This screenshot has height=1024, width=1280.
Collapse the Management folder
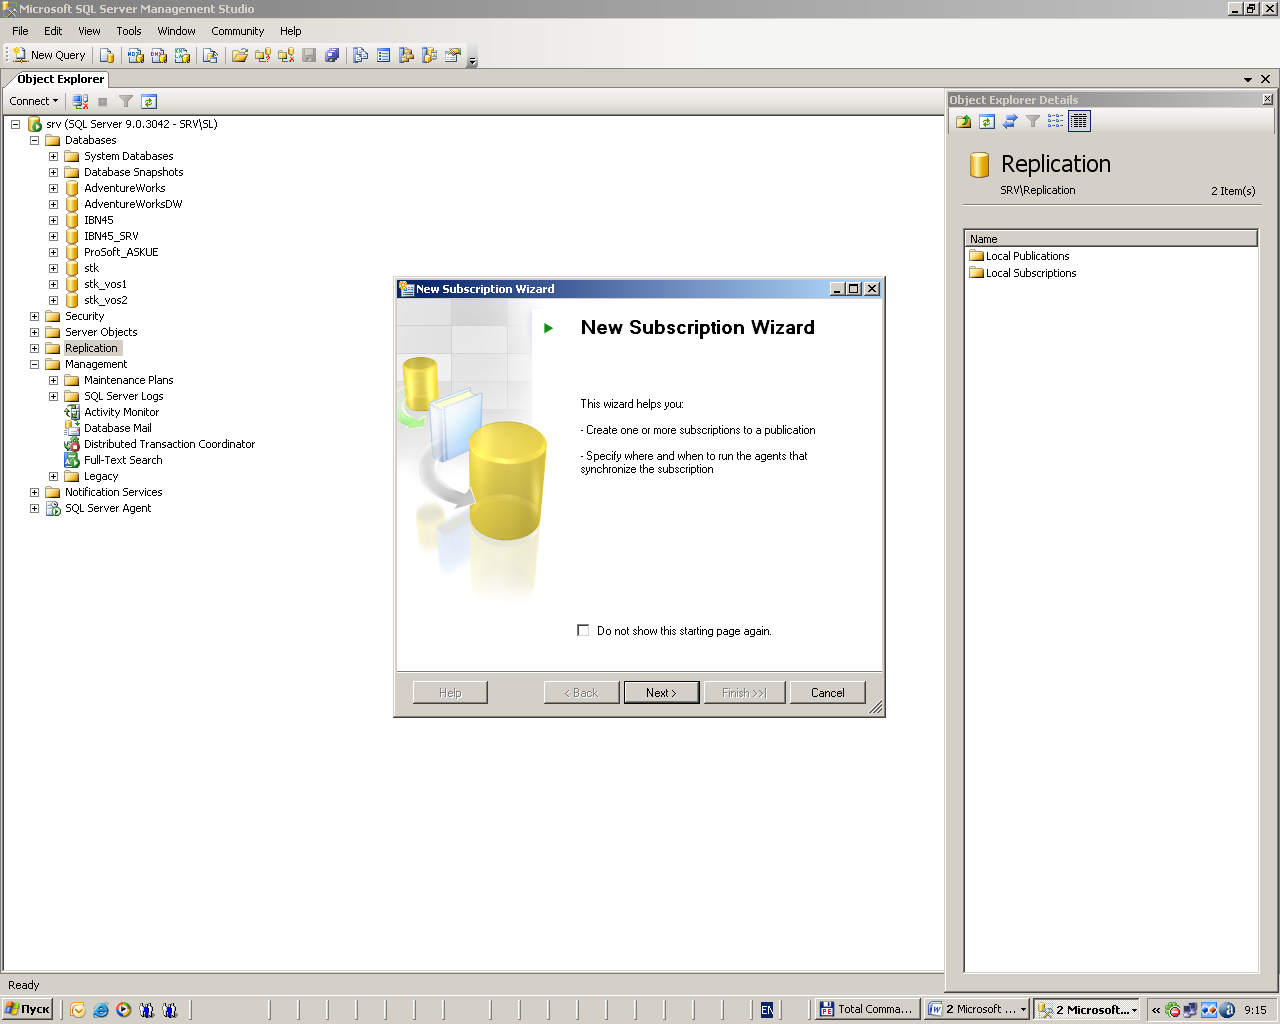click(34, 364)
